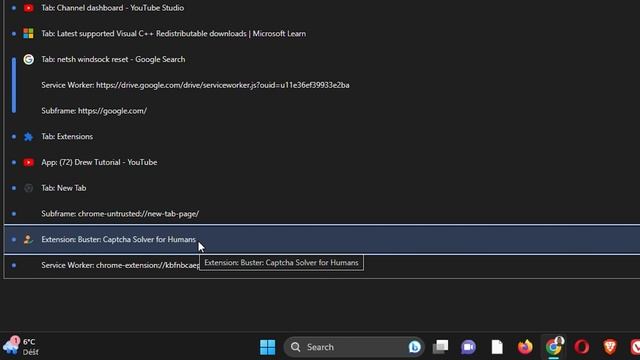Screen dimensions: 640x360
Task: Select the Drew Tutorial - YouTube app row
Action: point(322,162)
